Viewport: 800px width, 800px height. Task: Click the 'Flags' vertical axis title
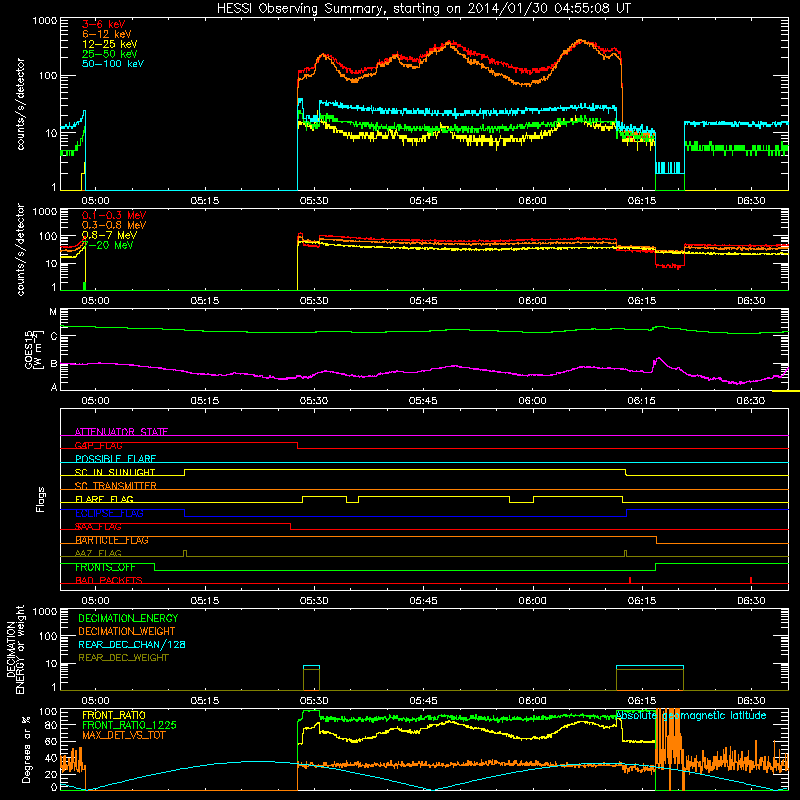41,499
